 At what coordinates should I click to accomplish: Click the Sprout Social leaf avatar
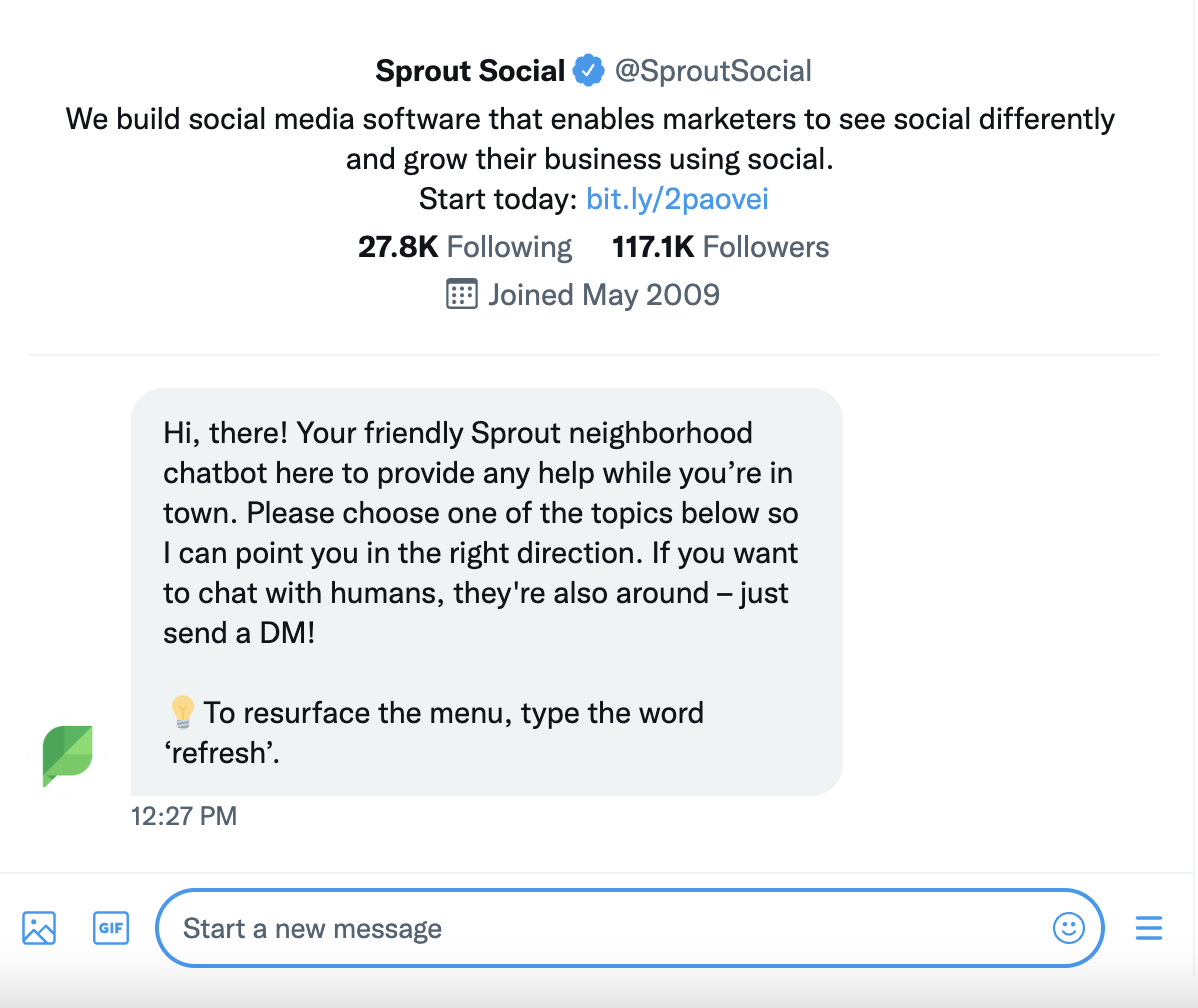tap(67, 756)
